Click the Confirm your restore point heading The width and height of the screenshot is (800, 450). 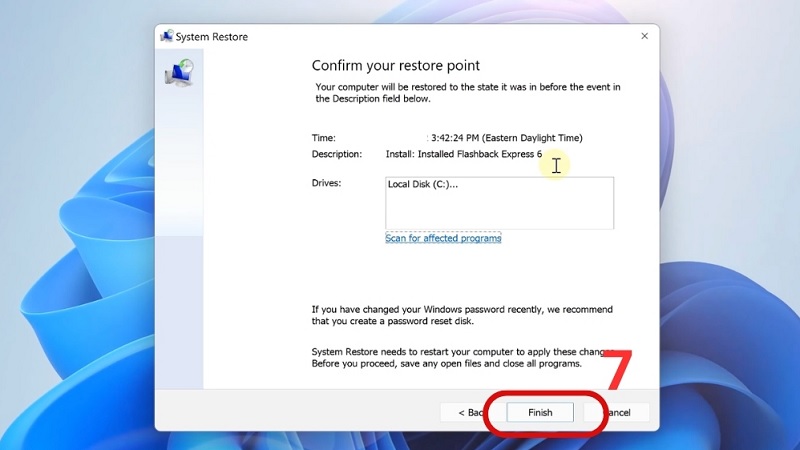[x=395, y=65]
